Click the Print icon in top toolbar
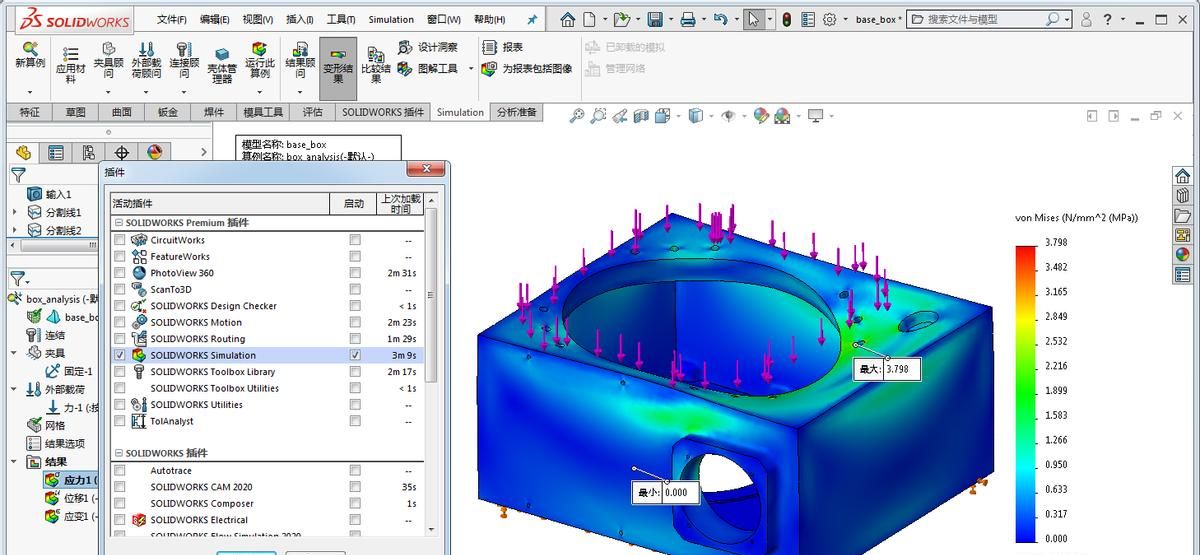 point(687,19)
